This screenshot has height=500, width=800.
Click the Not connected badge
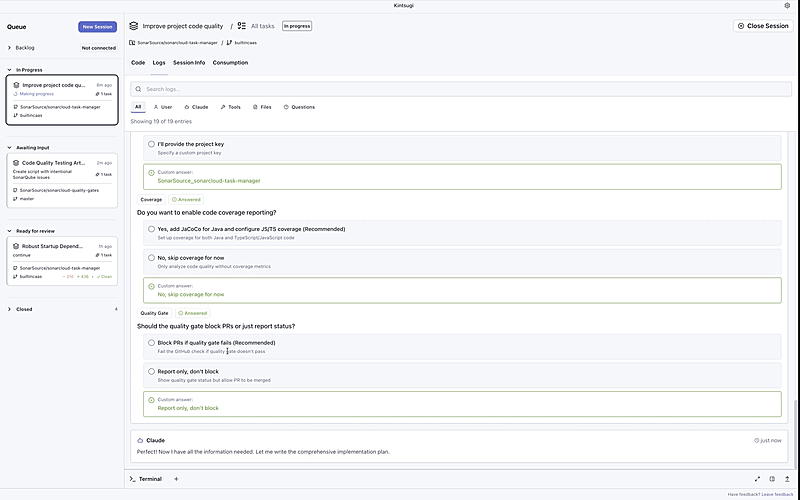pyautogui.click(x=99, y=48)
